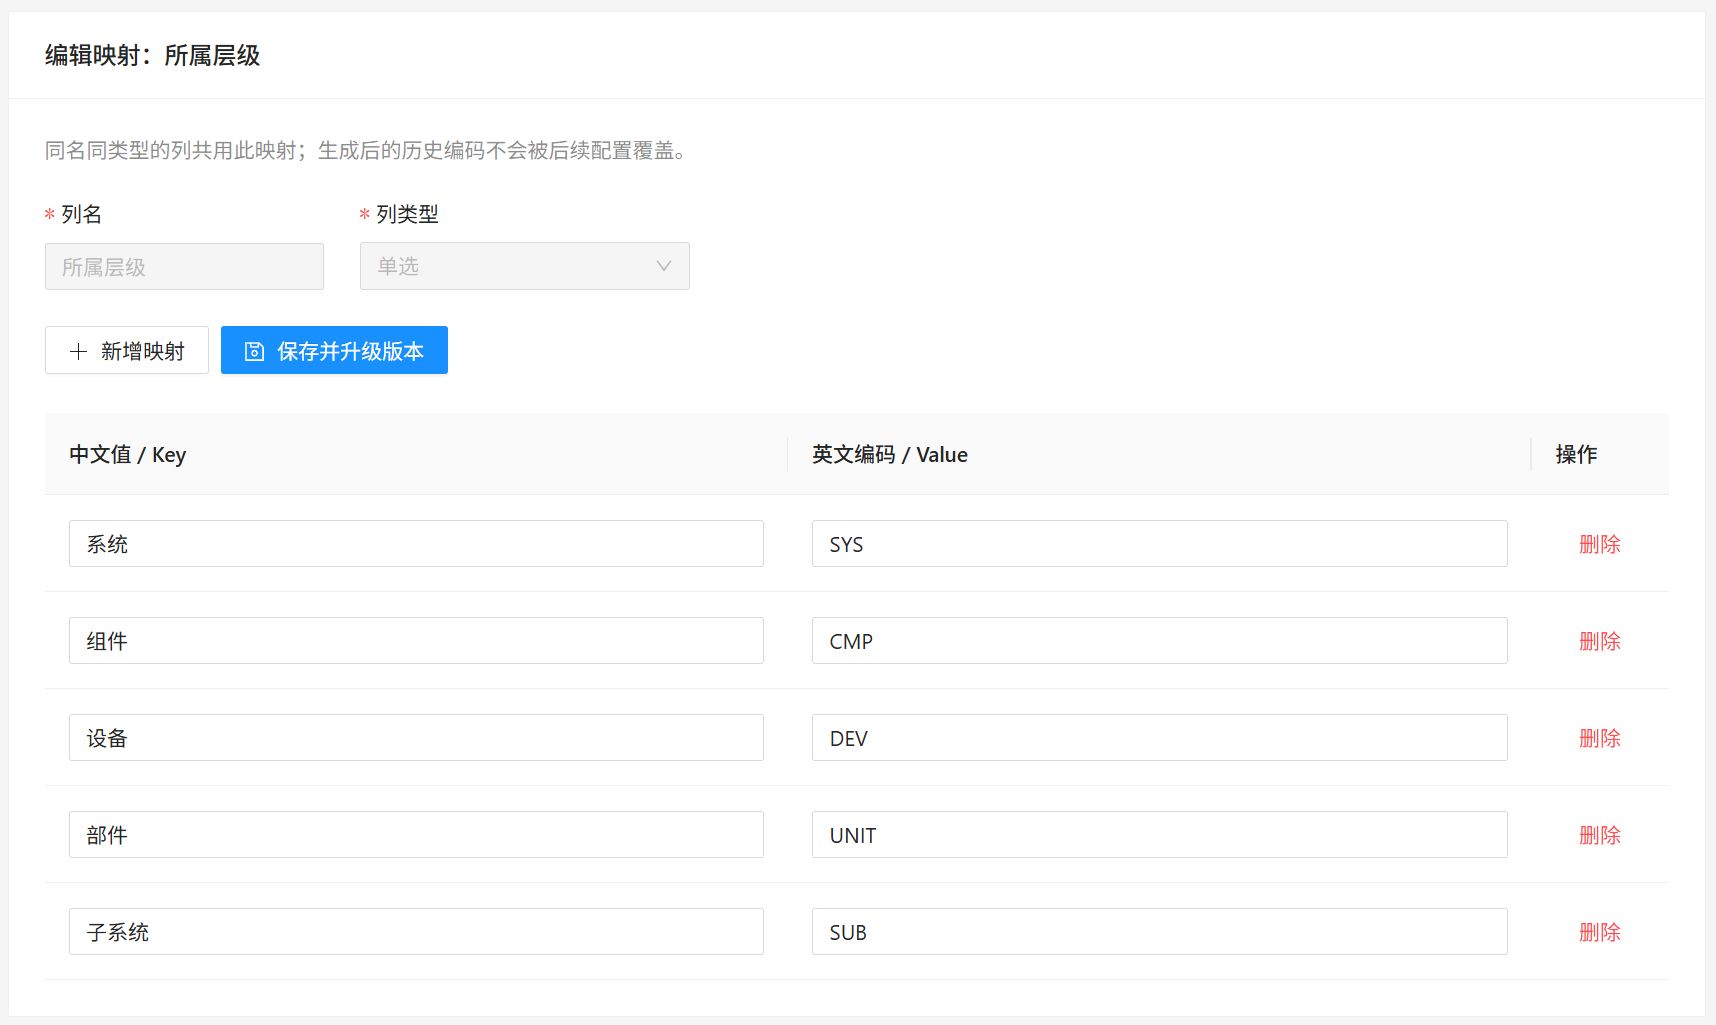
Task: Edit the value field containing SYS
Action: click(x=1160, y=543)
